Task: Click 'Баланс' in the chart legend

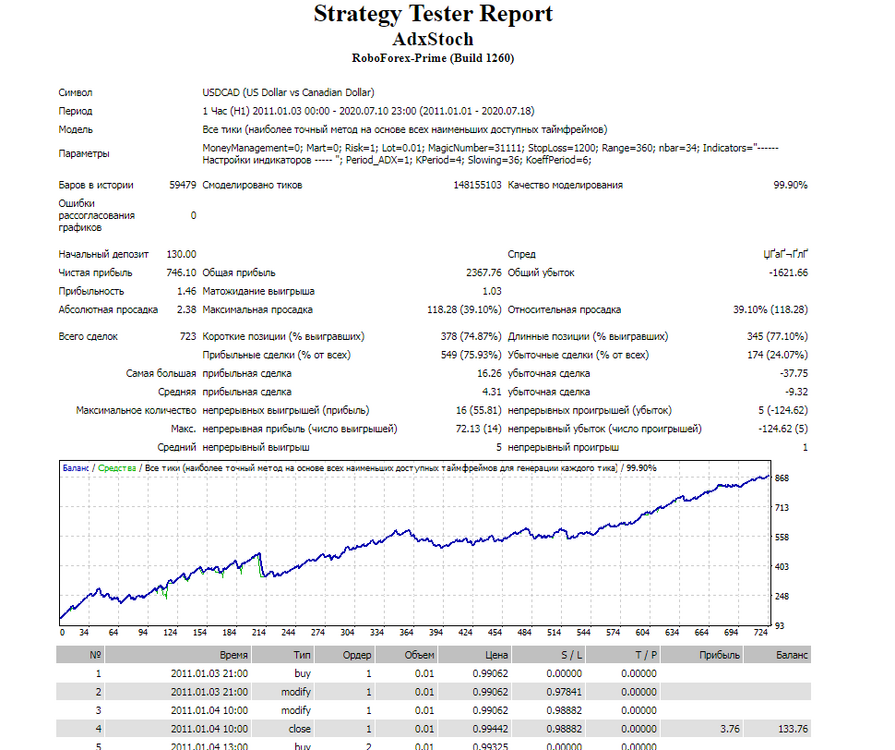Action: (76, 468)
